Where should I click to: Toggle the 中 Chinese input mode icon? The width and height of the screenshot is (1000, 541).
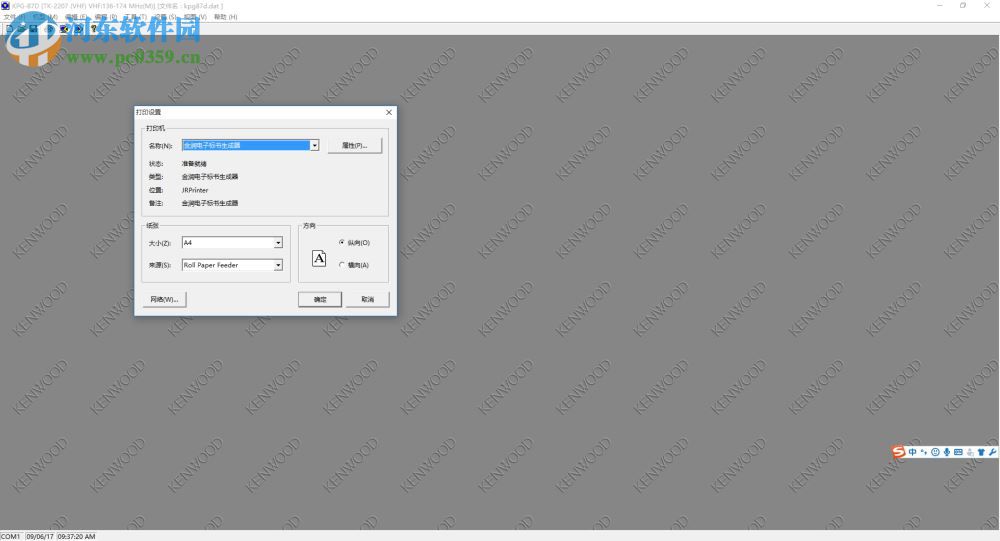click(913, 452)
